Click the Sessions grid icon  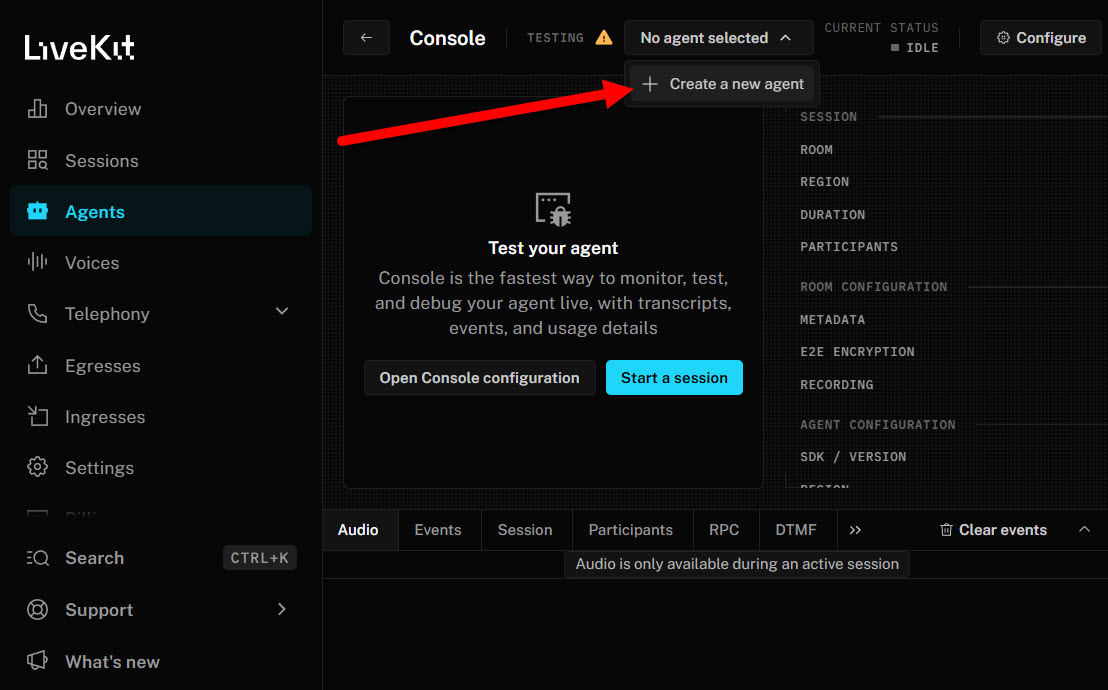pyautogui.click(x=37, y=160)
